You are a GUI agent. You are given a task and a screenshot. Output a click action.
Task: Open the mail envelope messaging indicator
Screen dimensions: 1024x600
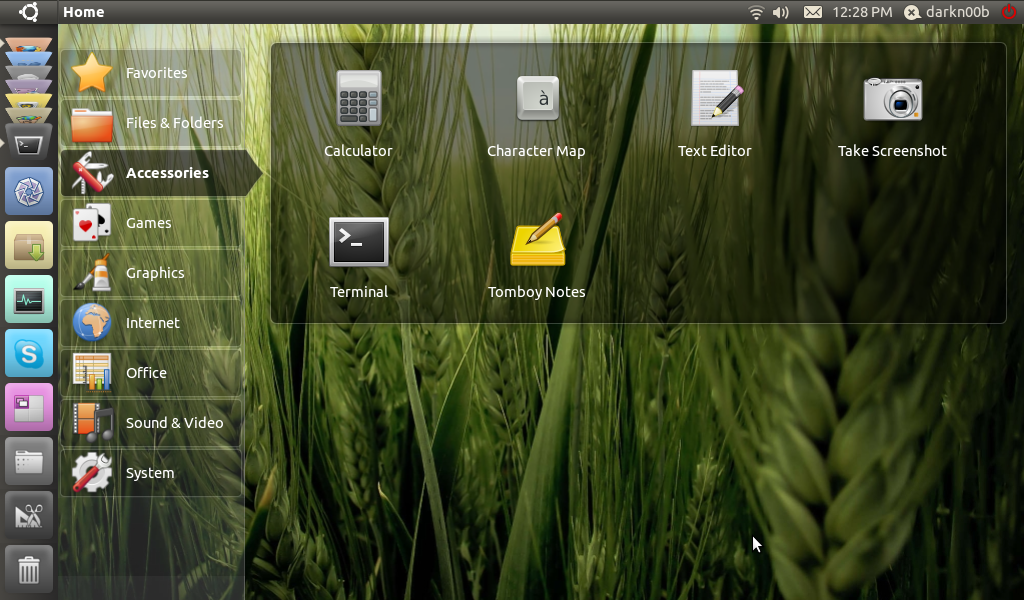point(813,12)
